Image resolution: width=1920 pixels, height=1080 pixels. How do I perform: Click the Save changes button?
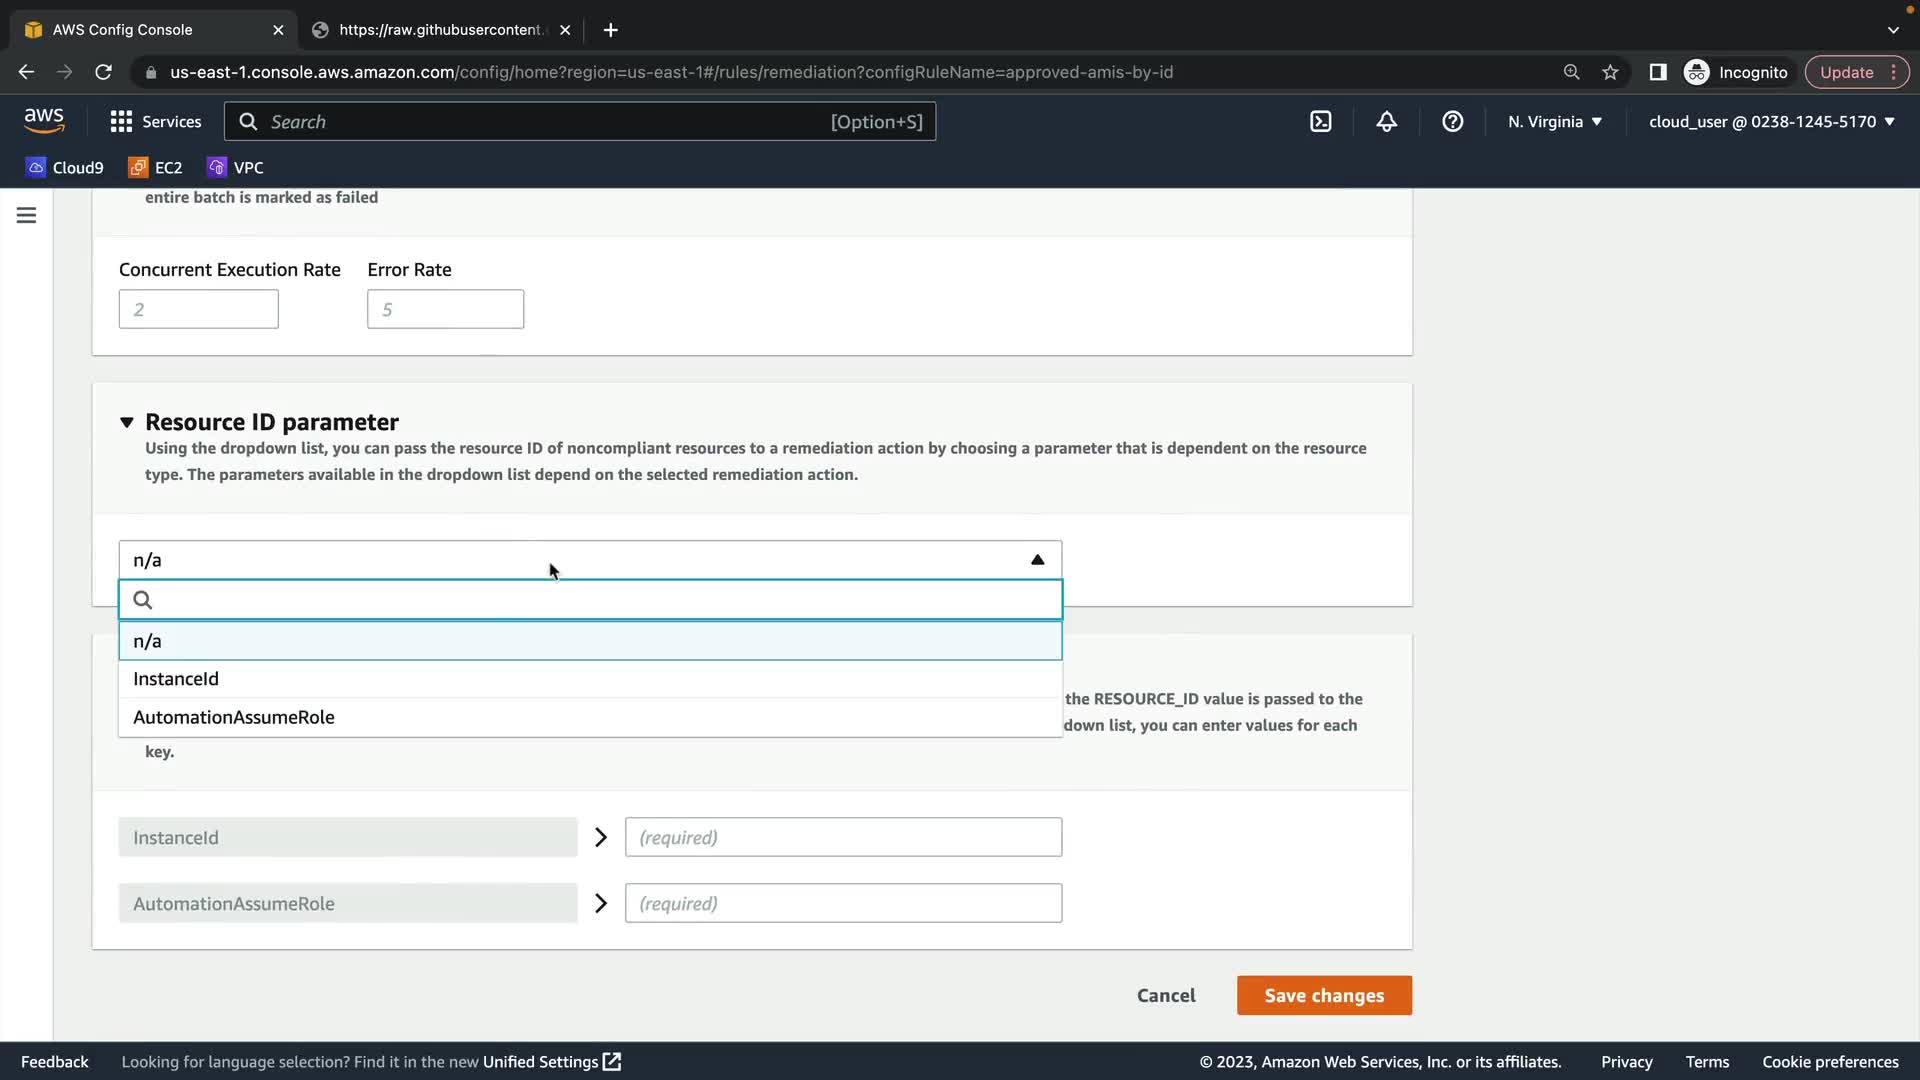tap(1323, 995)
